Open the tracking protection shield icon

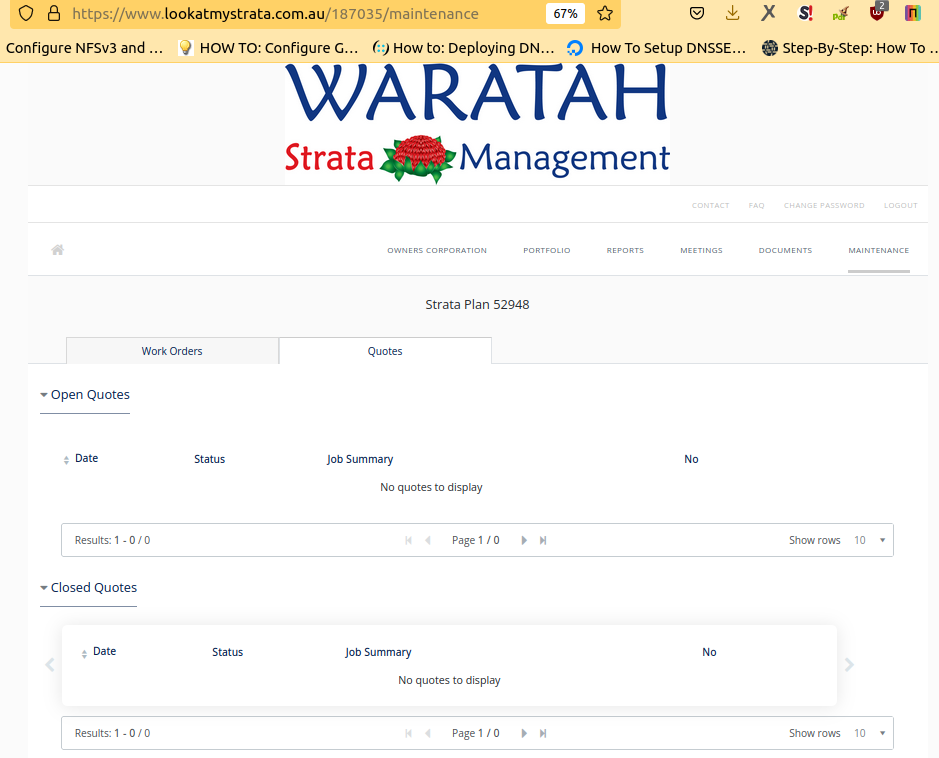pyautogui.click(x=26, y=14)
